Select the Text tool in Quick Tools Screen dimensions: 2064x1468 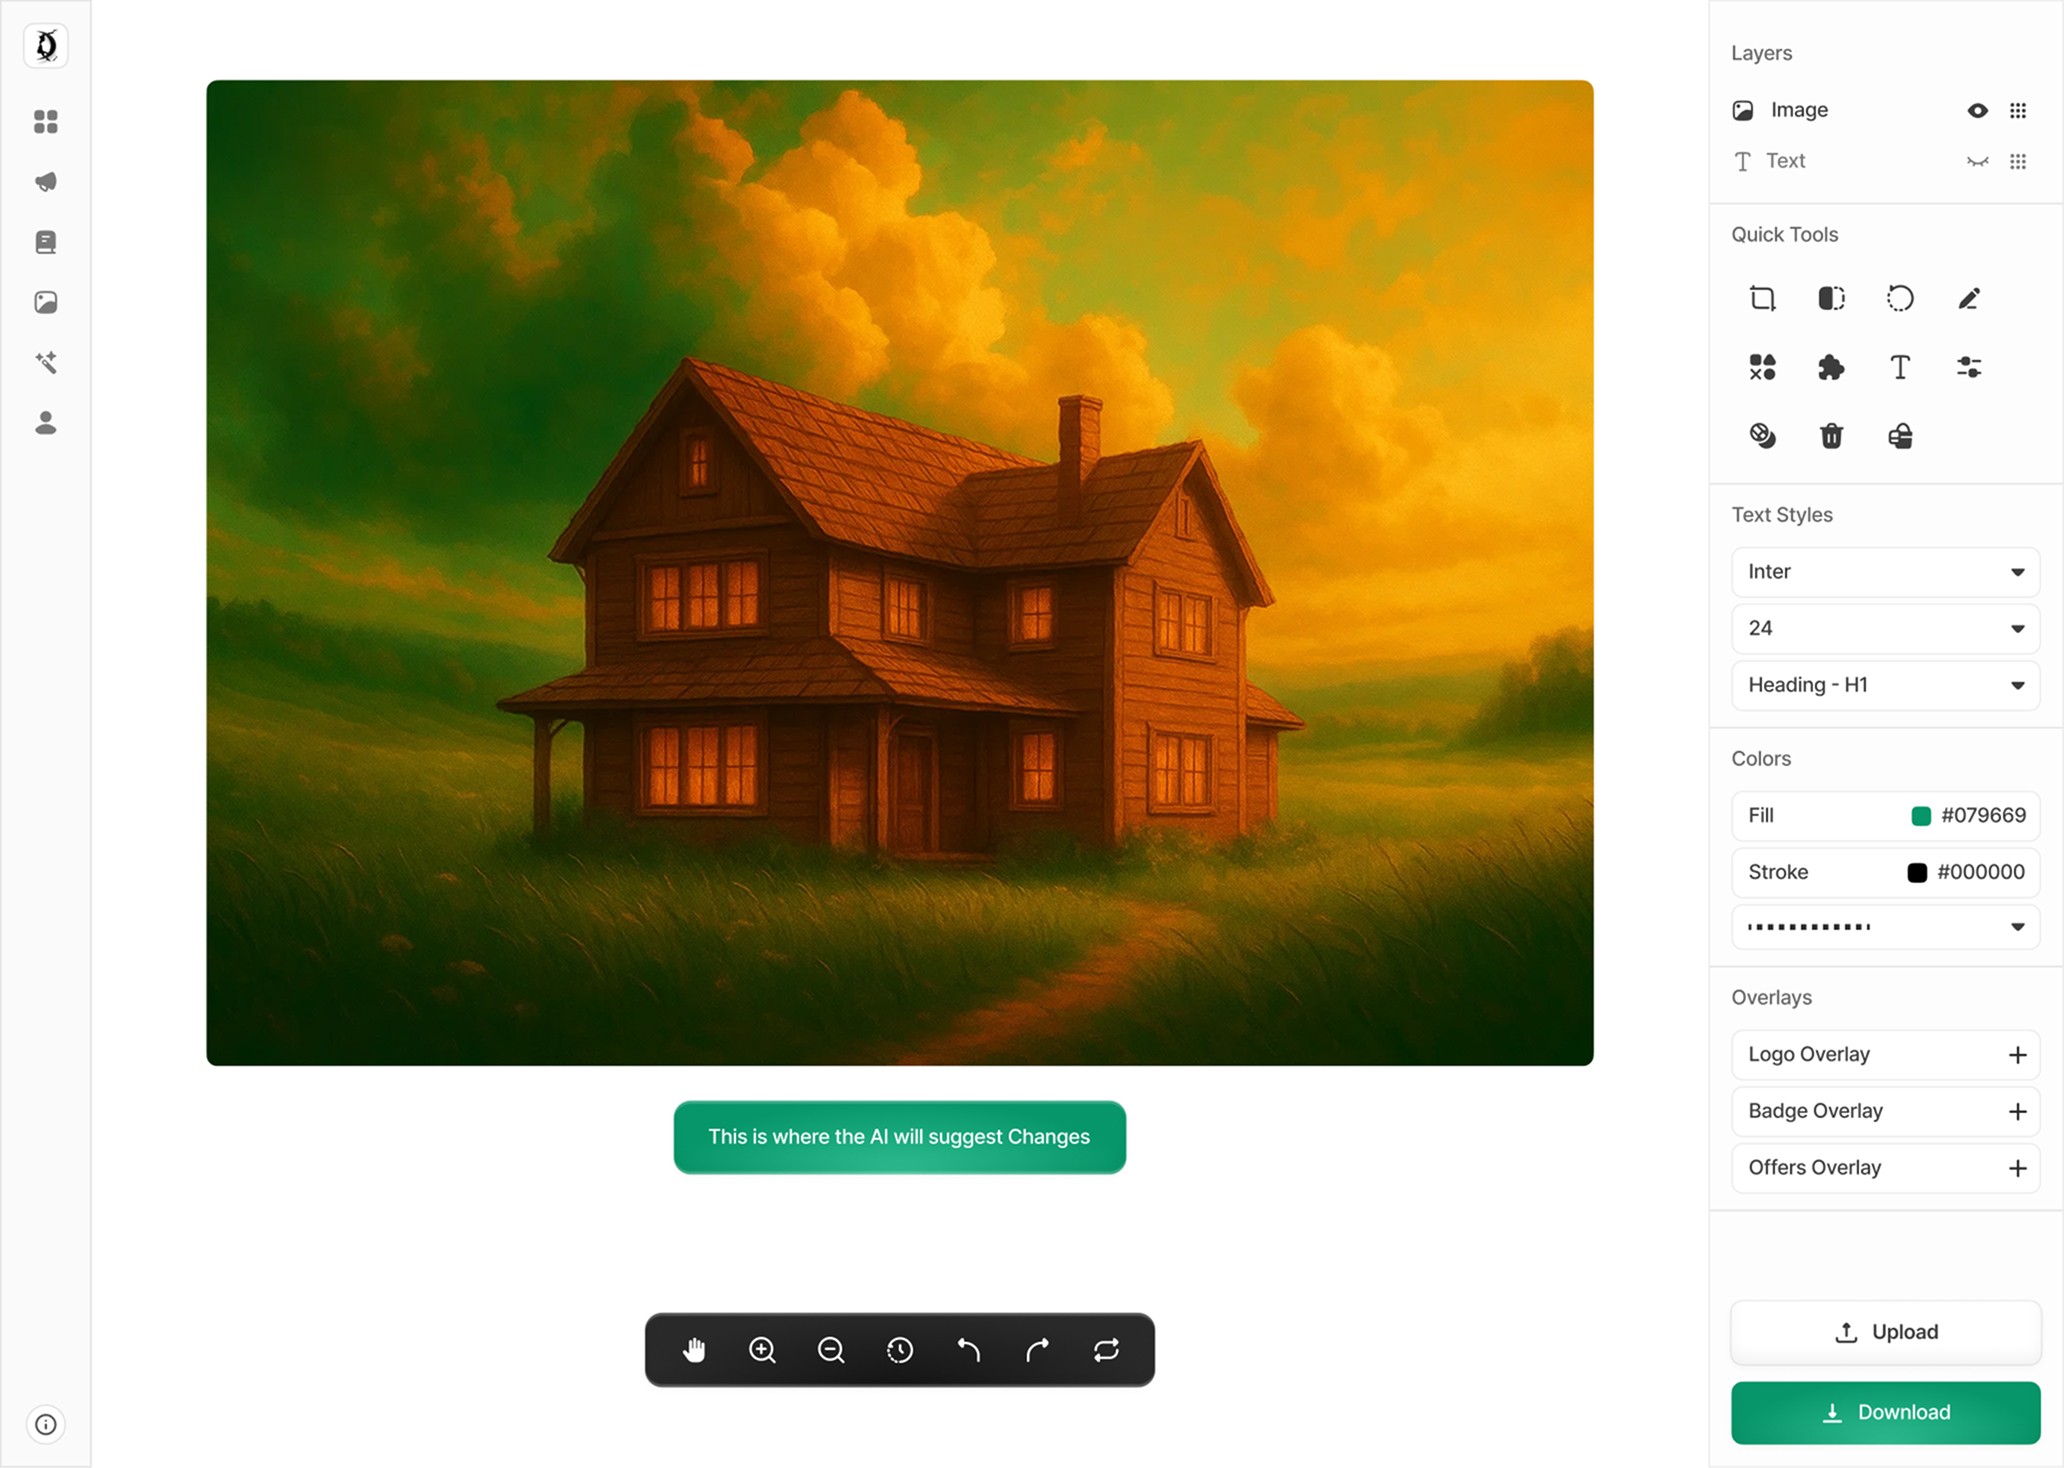[x=1899, y=367]
